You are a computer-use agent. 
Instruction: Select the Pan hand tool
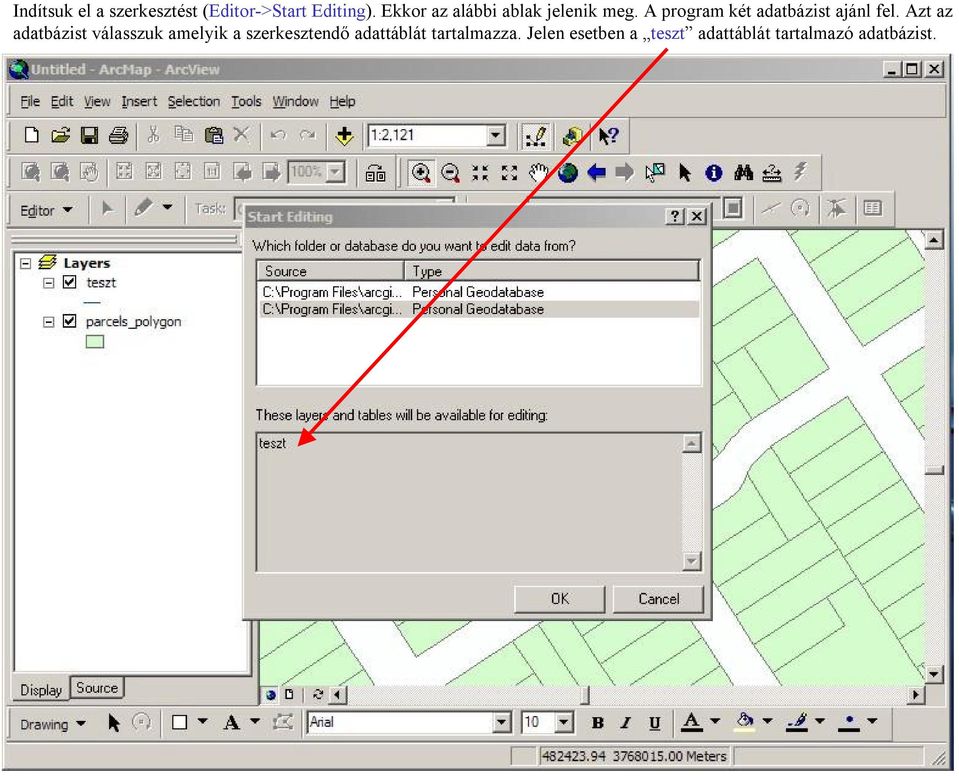click(538, 173)
